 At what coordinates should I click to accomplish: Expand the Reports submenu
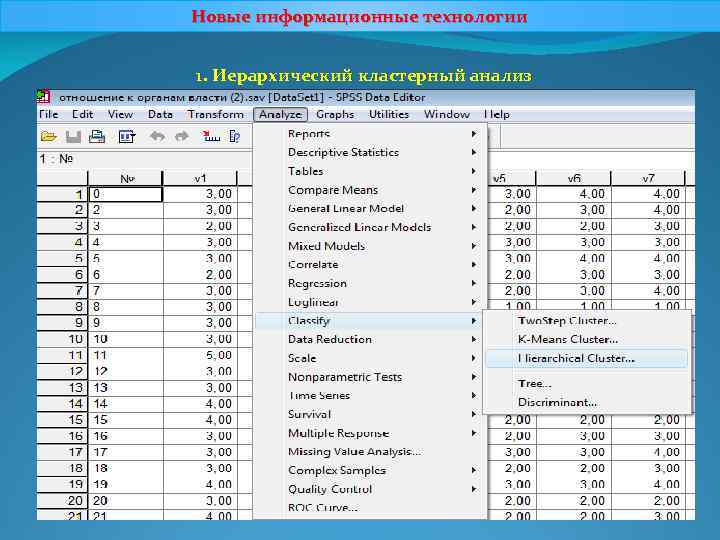(x=370, y=134)
